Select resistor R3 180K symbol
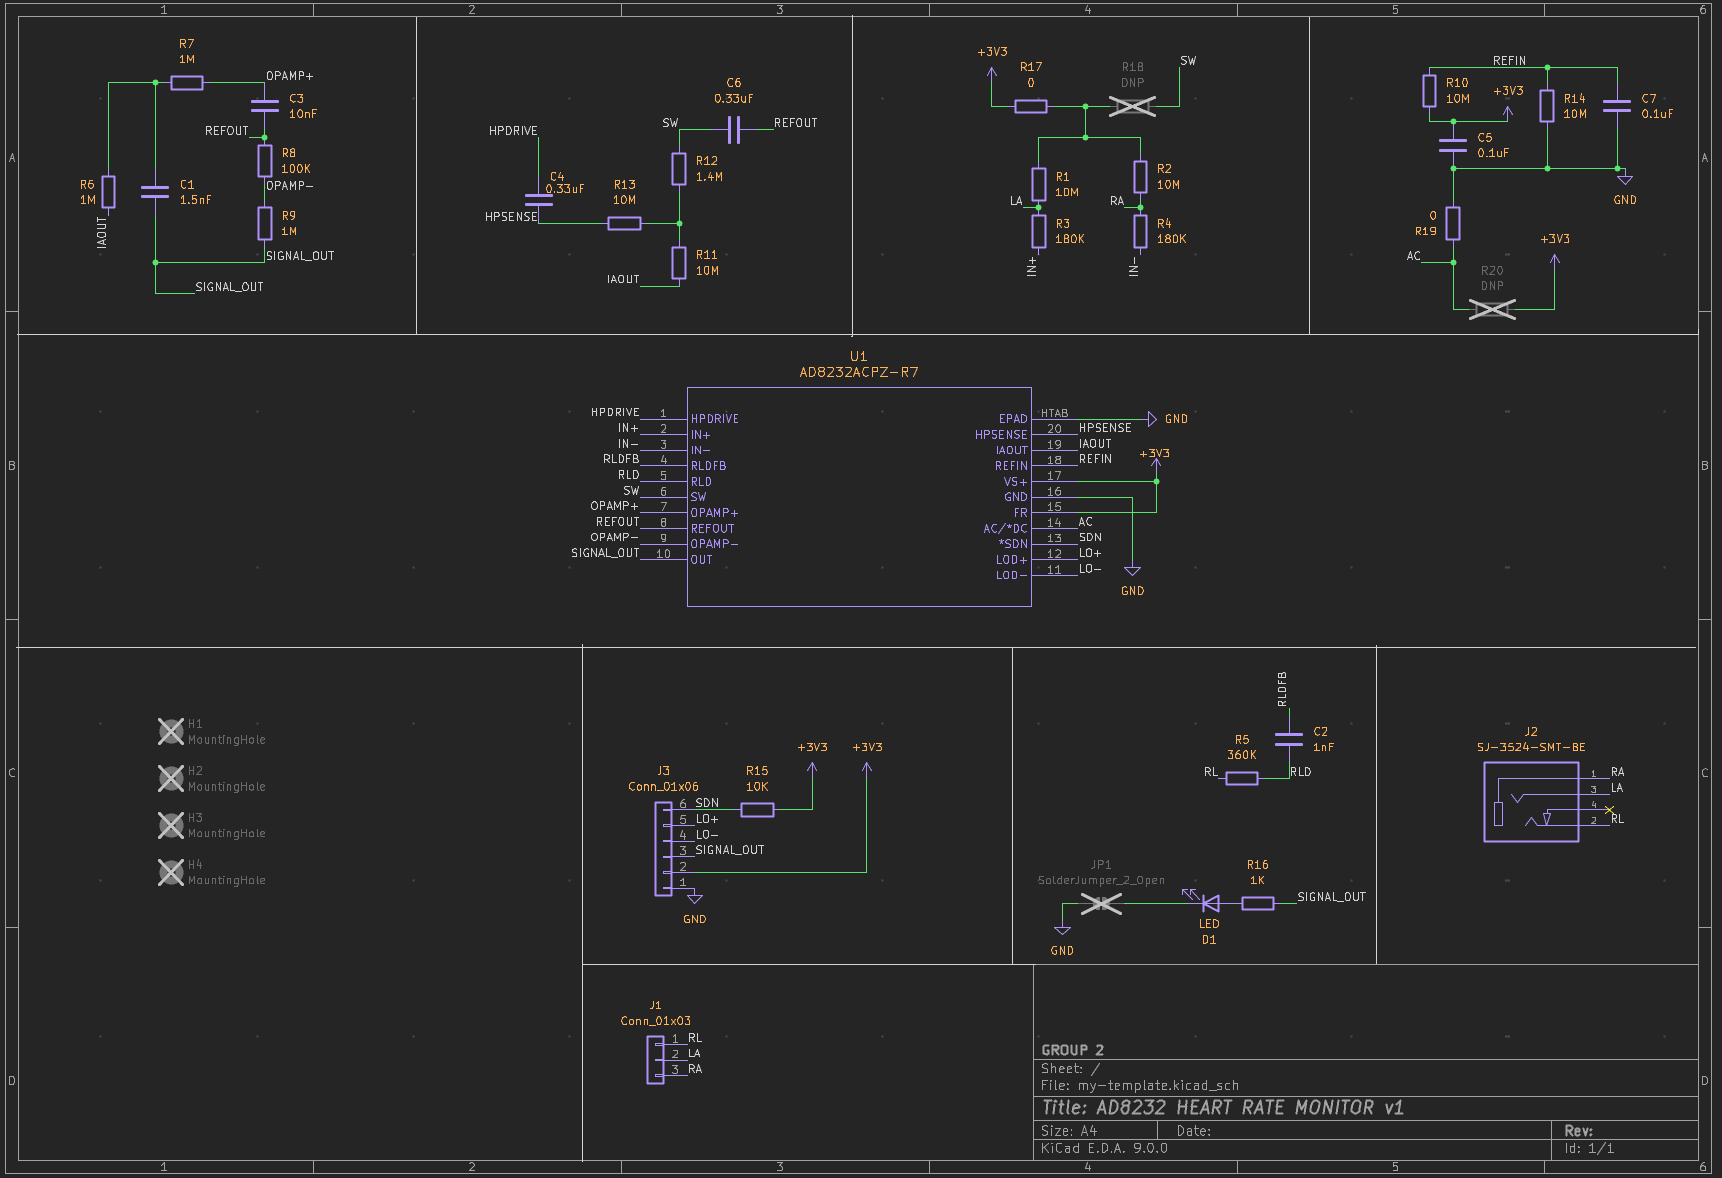This screenshot has width=1722, height=1178. pos(1039,231)
